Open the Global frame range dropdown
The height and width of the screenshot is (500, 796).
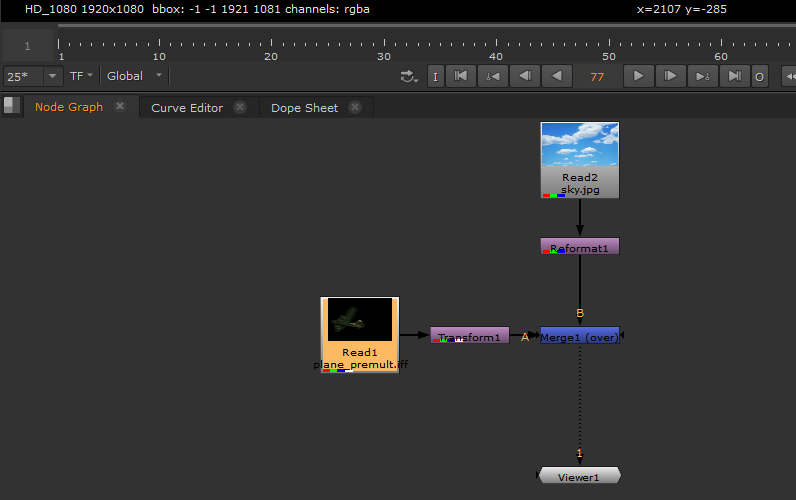[135, 76]
